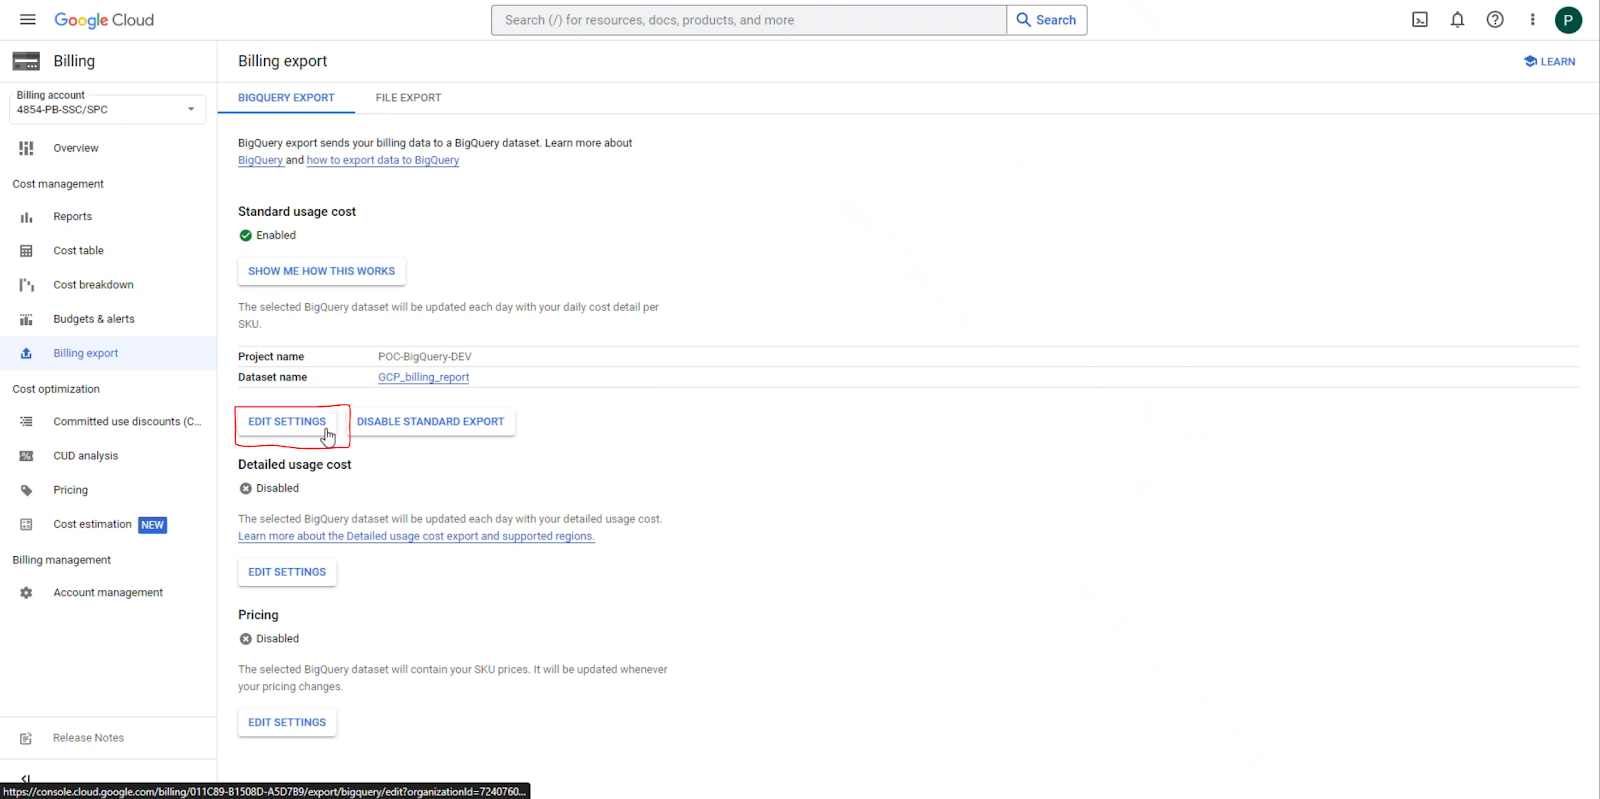This screenshot has width=1600, height=799.
Task: Open the user account avatar P
Action: pos(1568,20)
